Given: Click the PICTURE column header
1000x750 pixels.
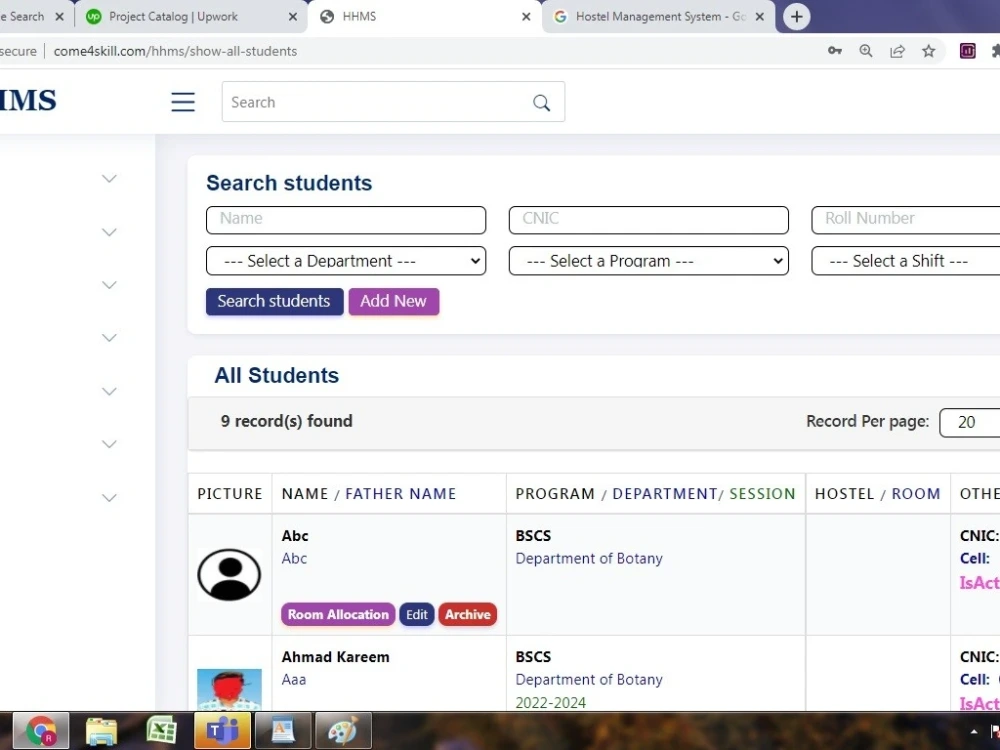Looking at the screenshot, I should tap(230, 494).
